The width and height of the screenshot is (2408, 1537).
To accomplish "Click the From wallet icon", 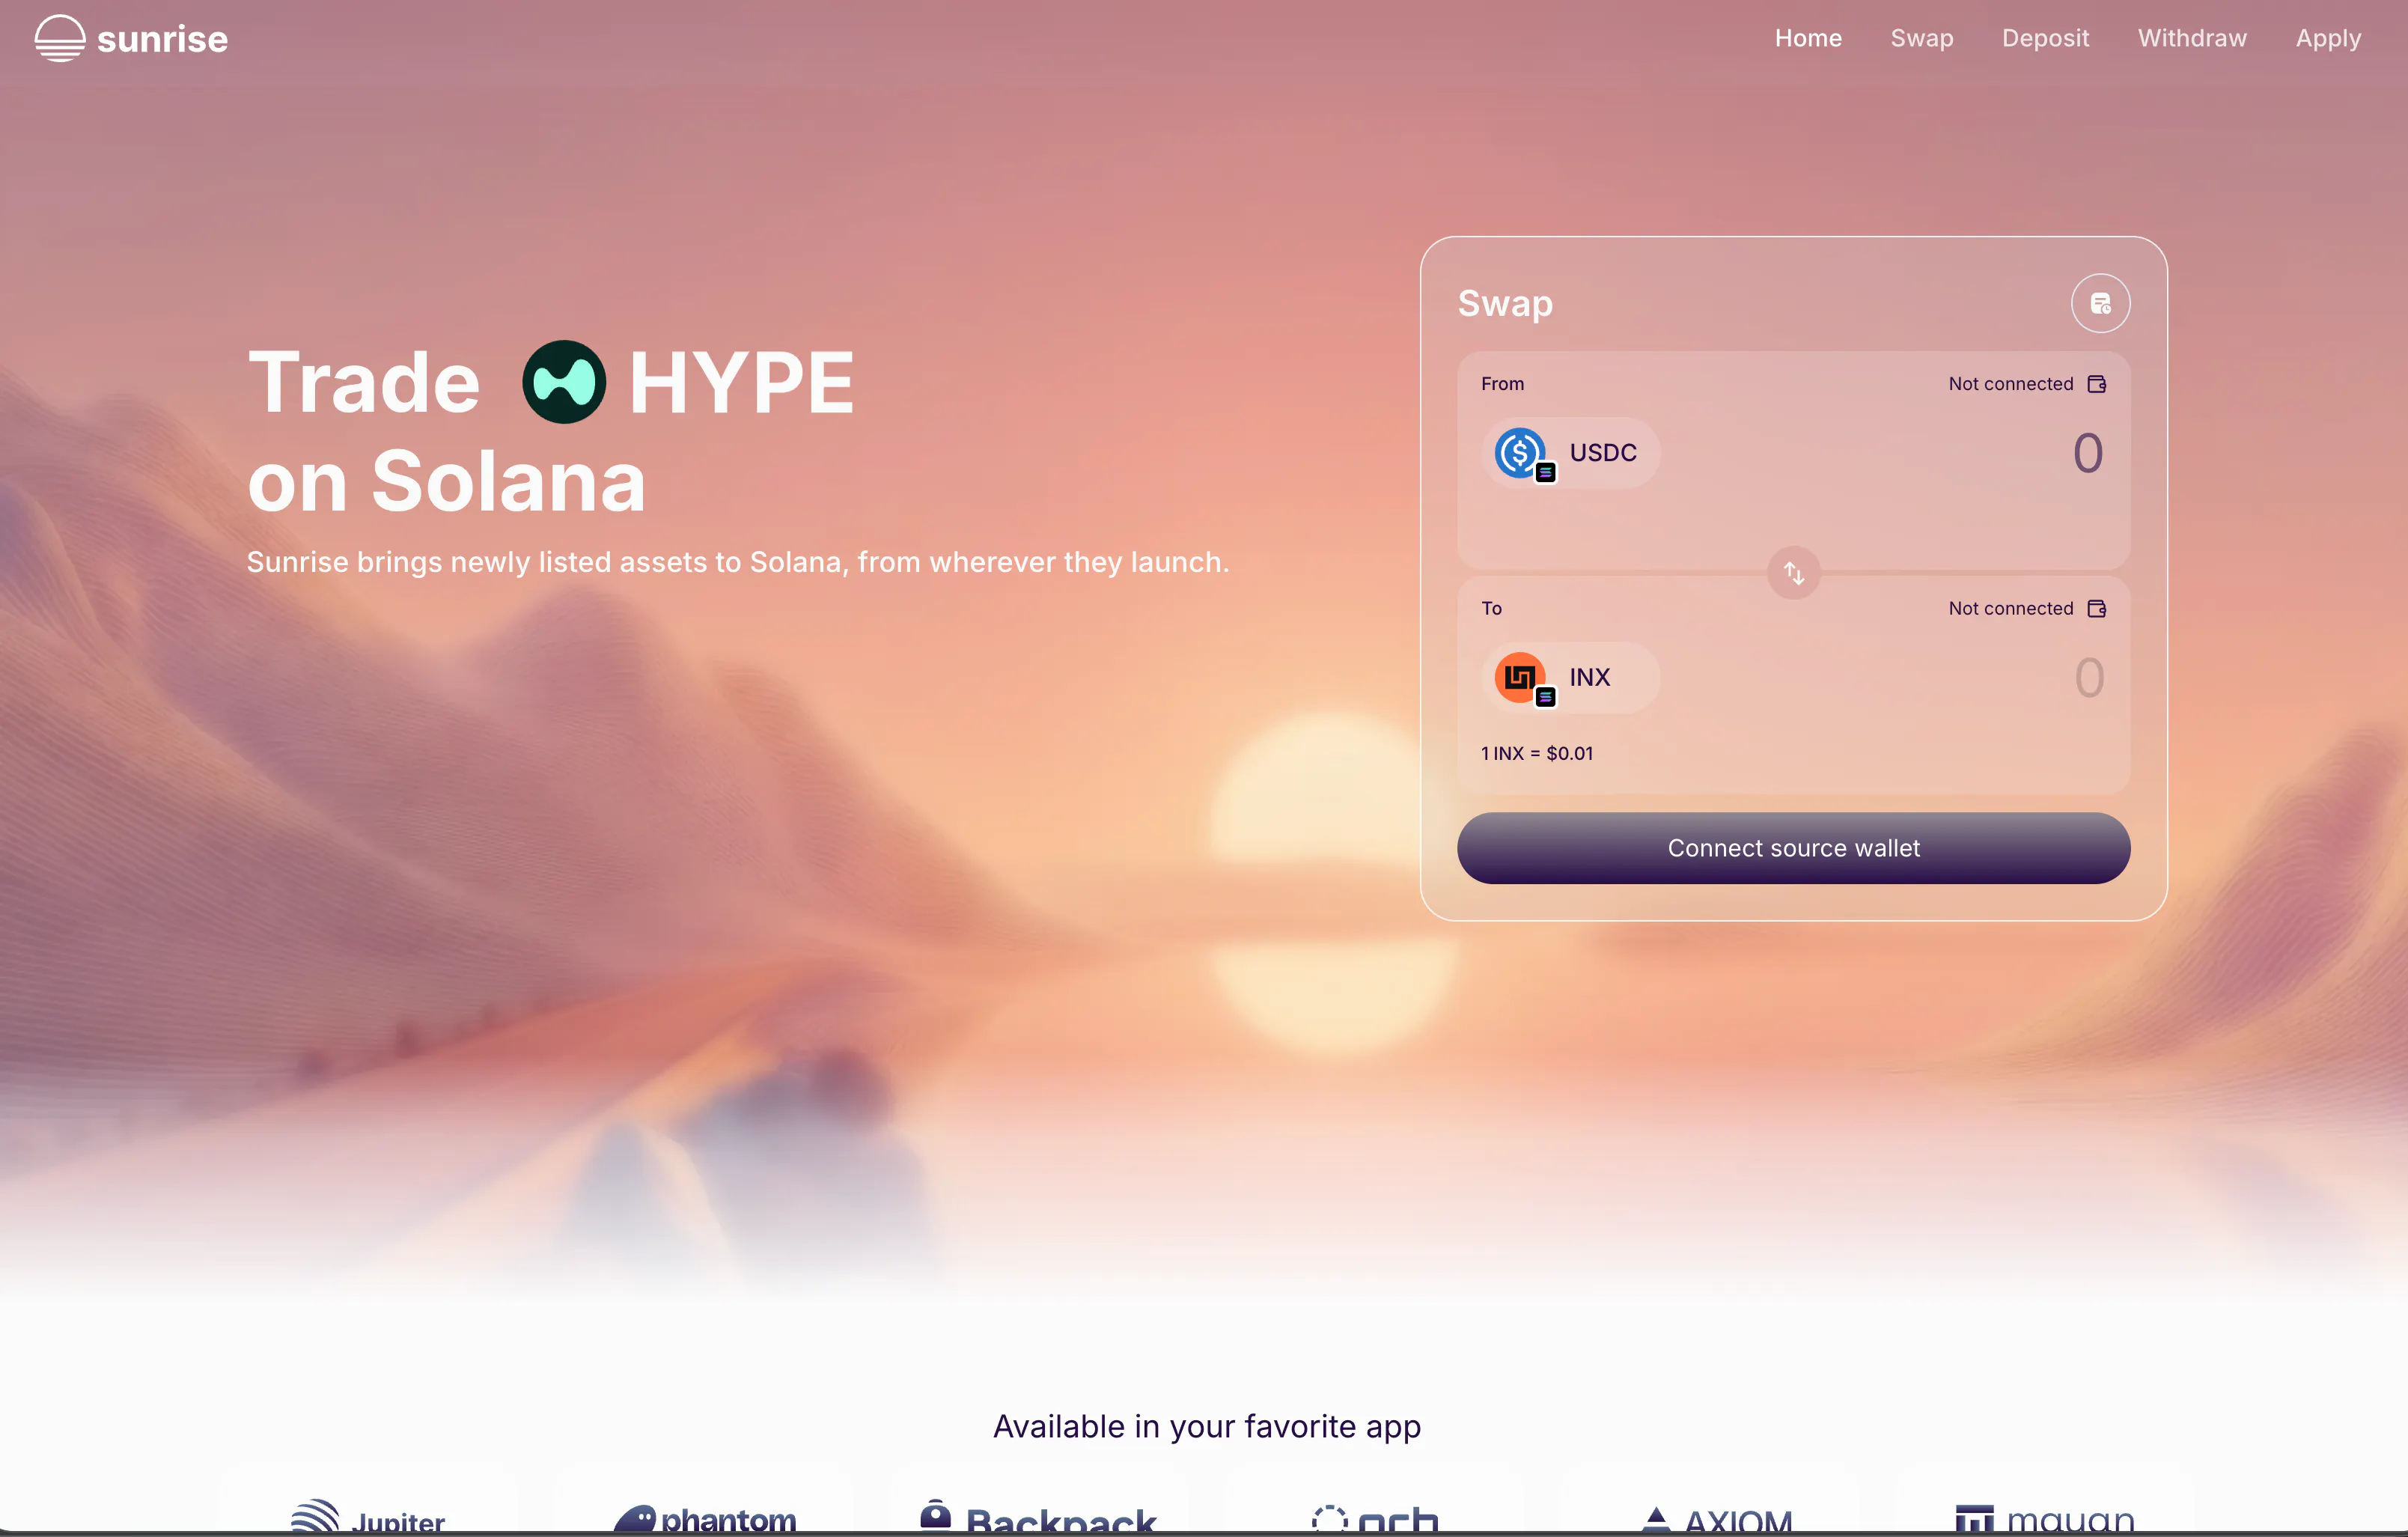I will coord(2097,384).
